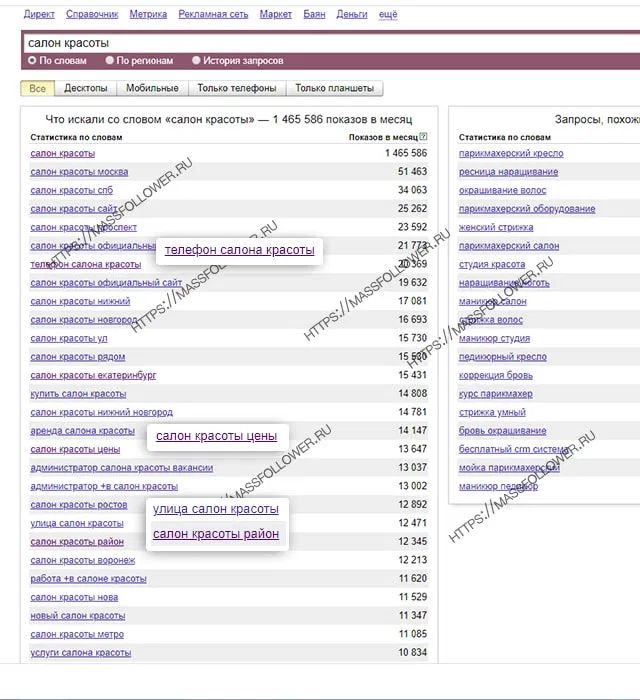Select the 'По словам' radio button

pyautogui.click(x=32, y=60)
